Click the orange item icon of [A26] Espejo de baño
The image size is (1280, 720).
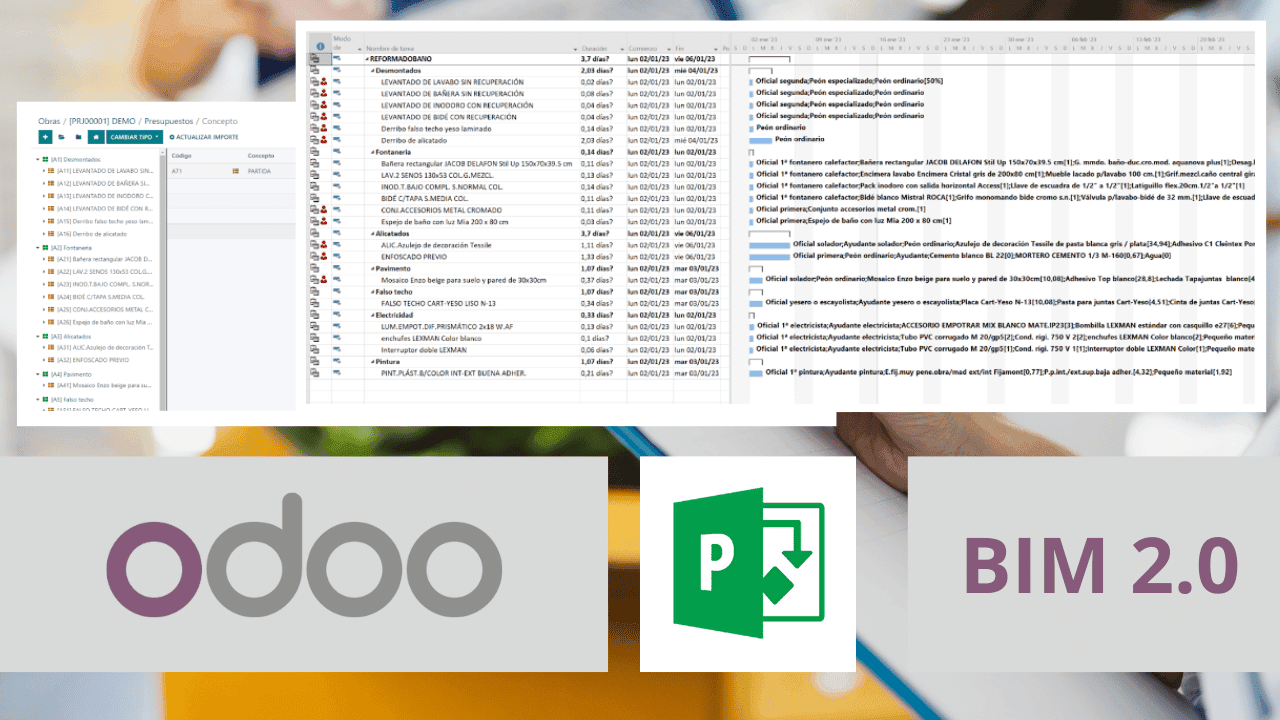coord(51,322)
